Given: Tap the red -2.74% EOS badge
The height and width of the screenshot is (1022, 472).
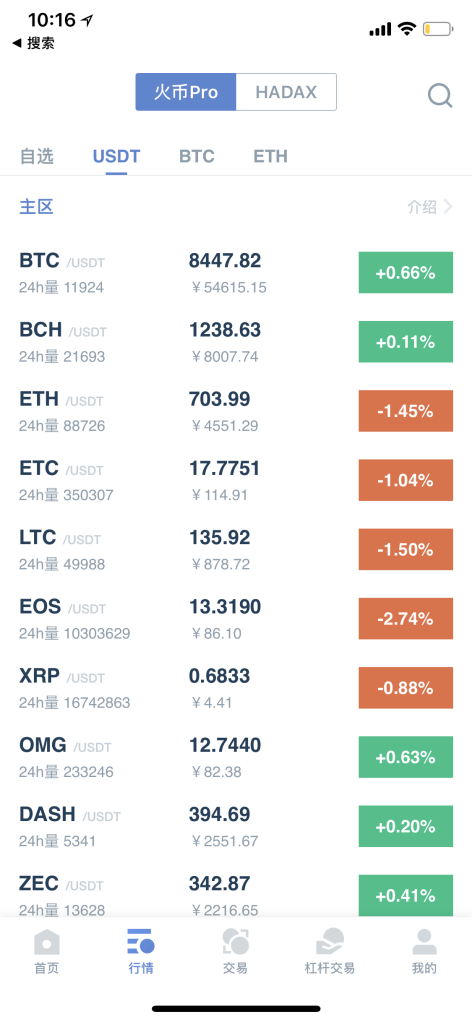Looking at the screenshot, I should 406,619.
